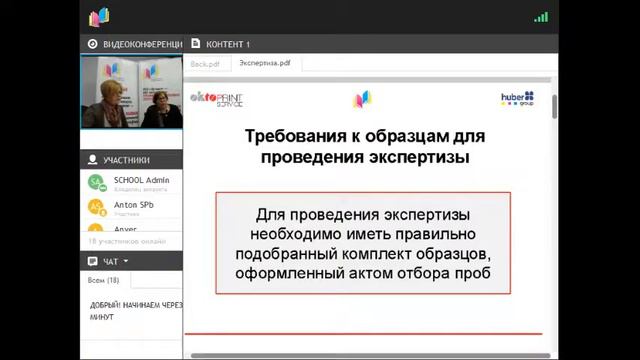Open the Видеоконференция panel header
The height and width of the screenshot is (360, 640).
(x=131, y=44)
